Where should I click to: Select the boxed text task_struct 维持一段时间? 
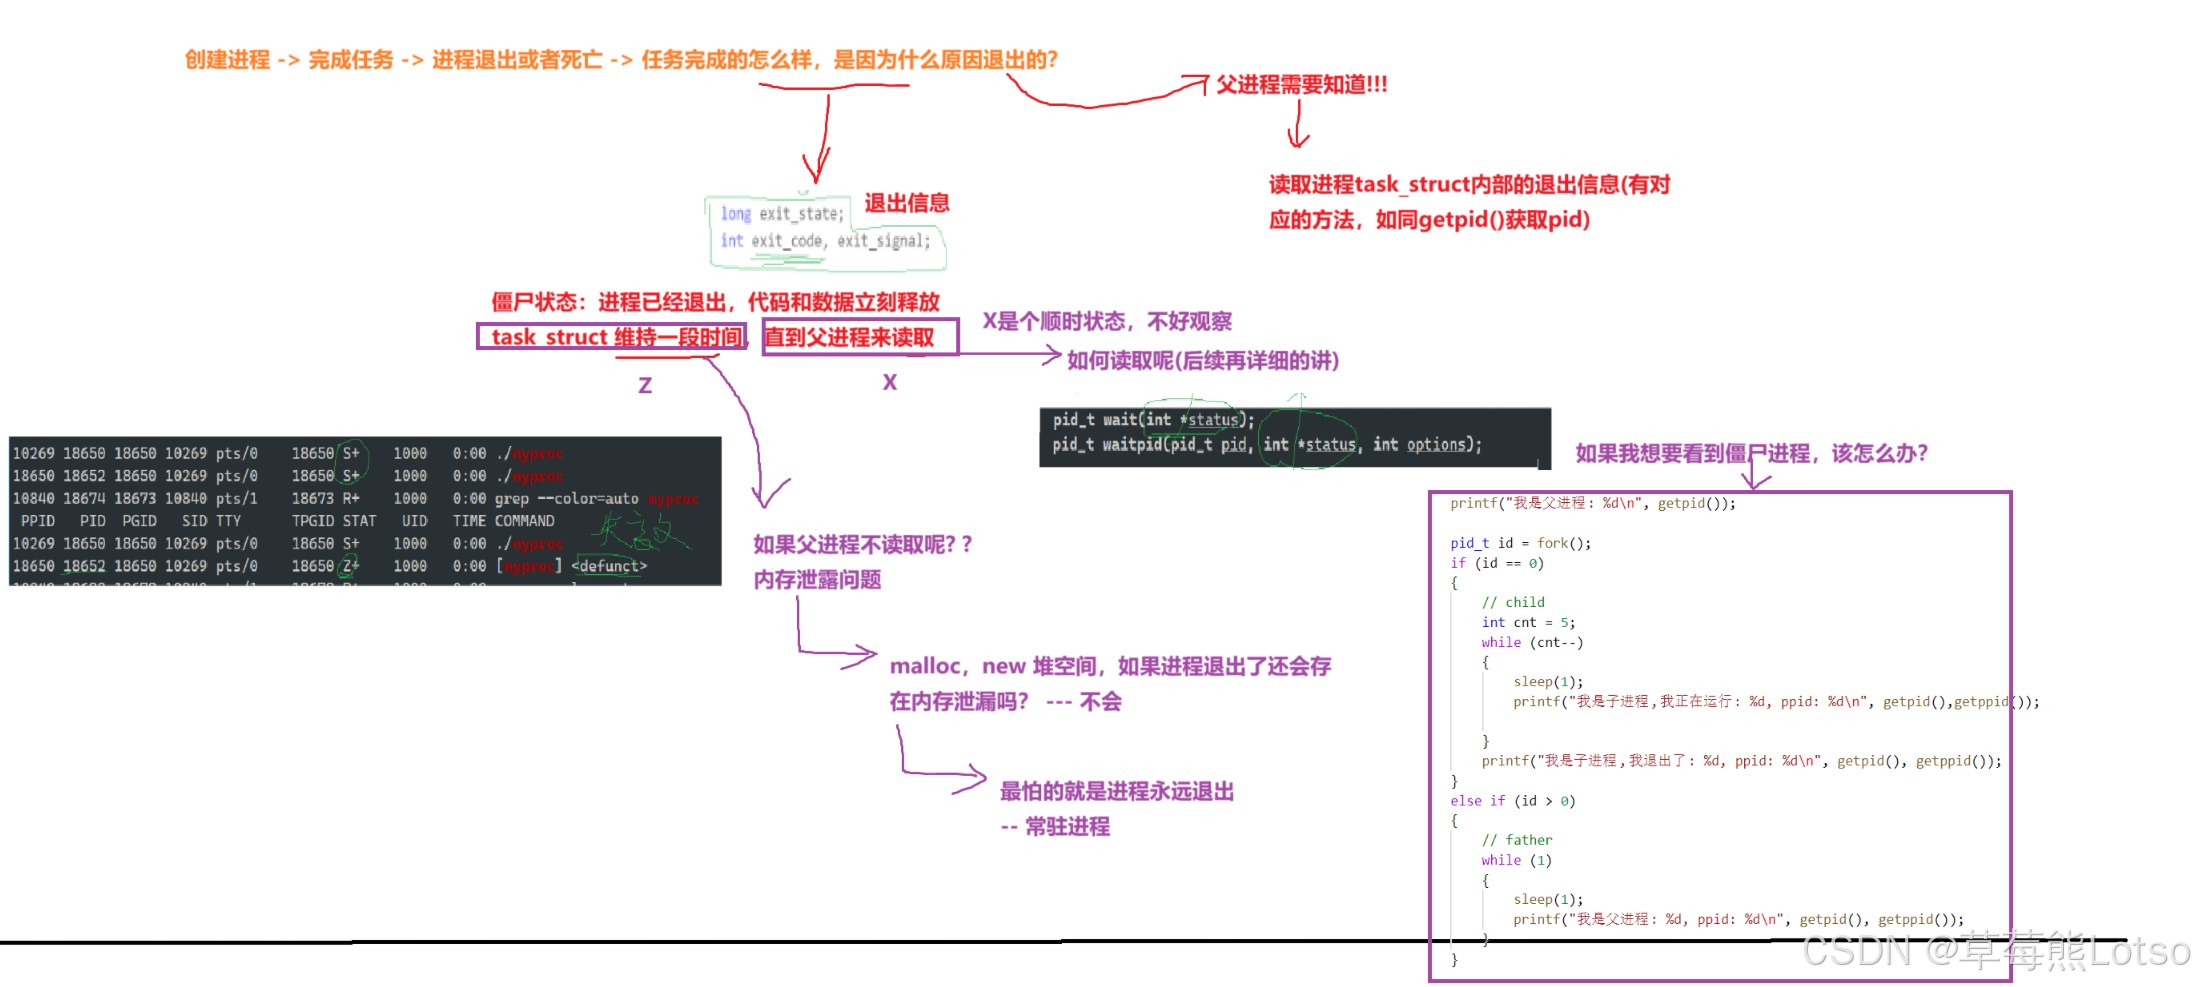[x=612, y=337]
